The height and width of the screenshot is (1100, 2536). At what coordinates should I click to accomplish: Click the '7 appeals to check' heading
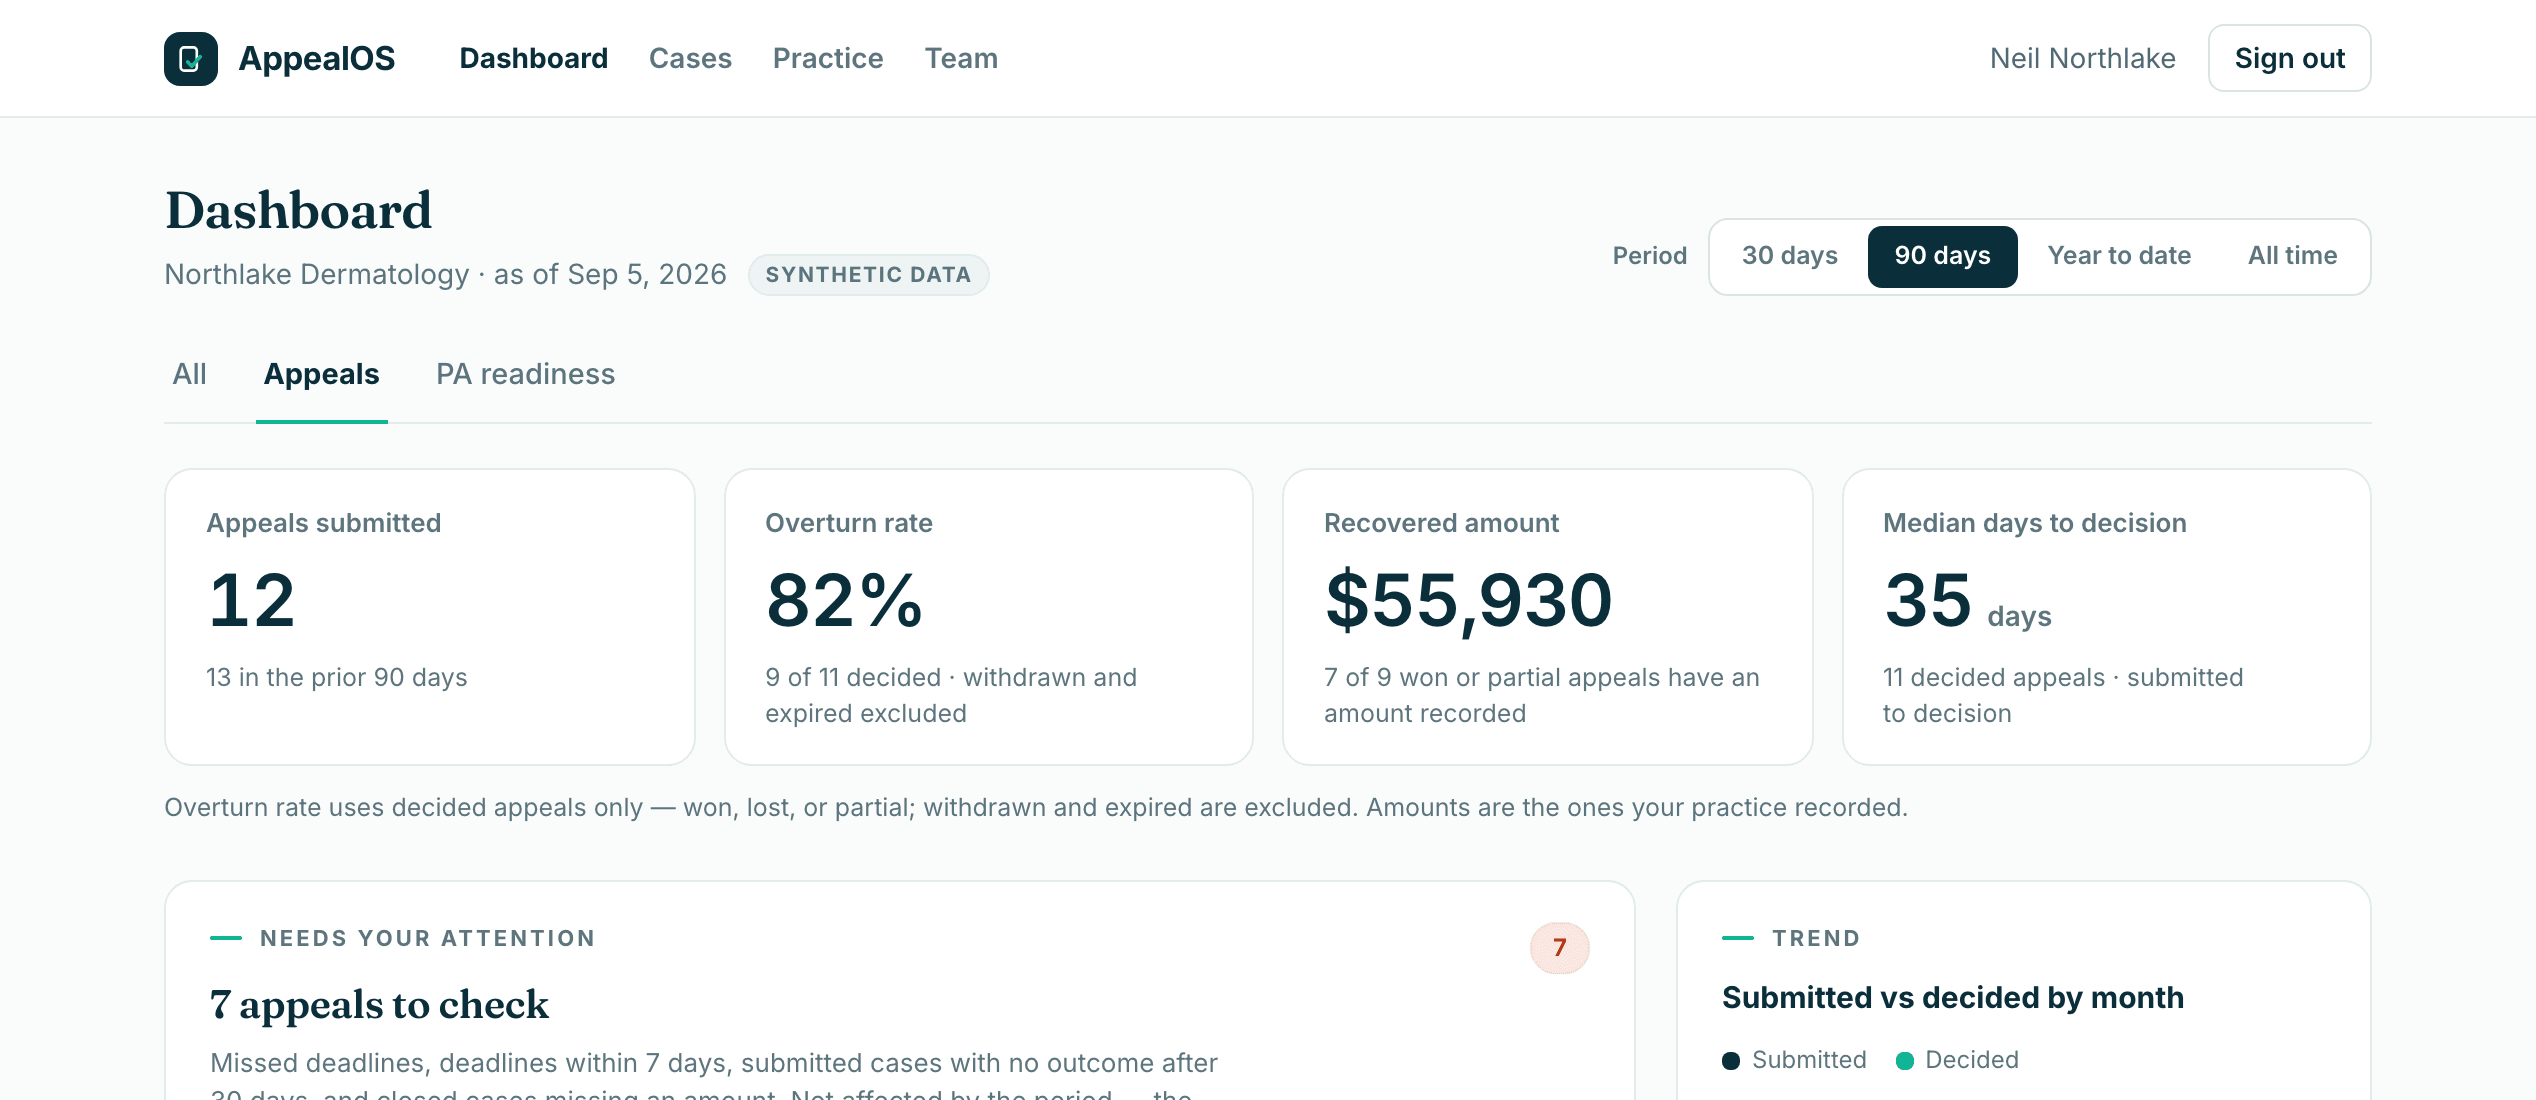pyautogui.click(x=379, y=1005)
